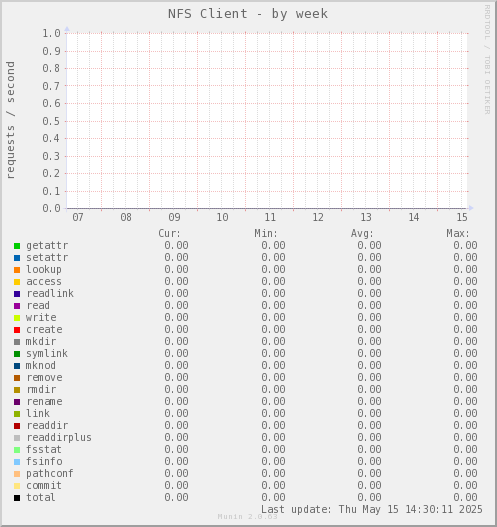The width and height of the screenshot is (497, 527).
Task: Click the 0.5 y-axis tick label
Action: (51, 121)
